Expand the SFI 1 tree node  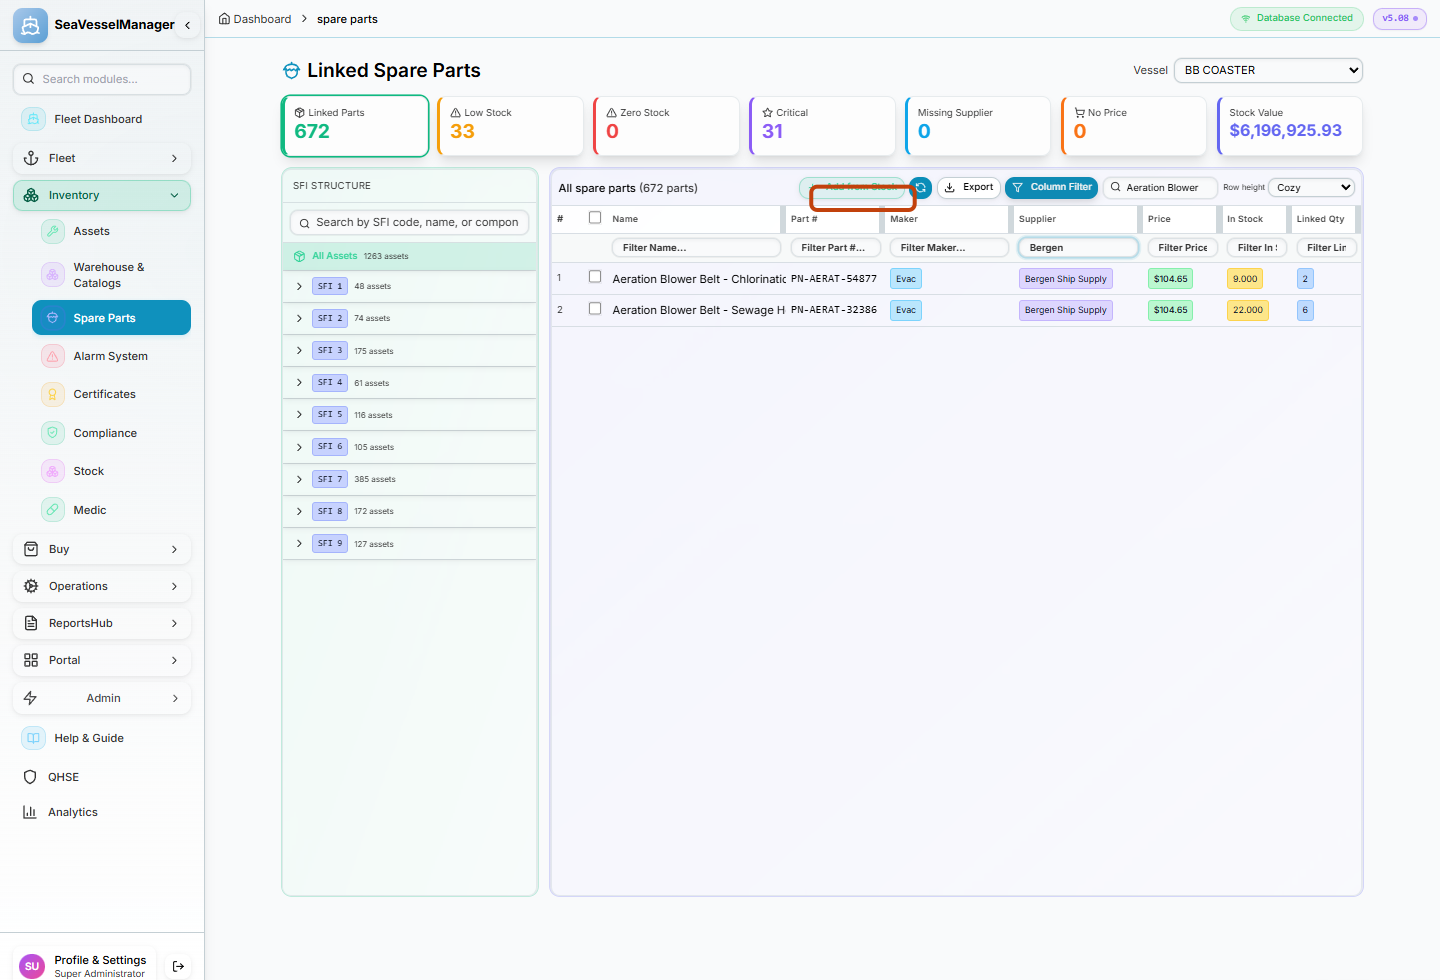pos(299,286)
